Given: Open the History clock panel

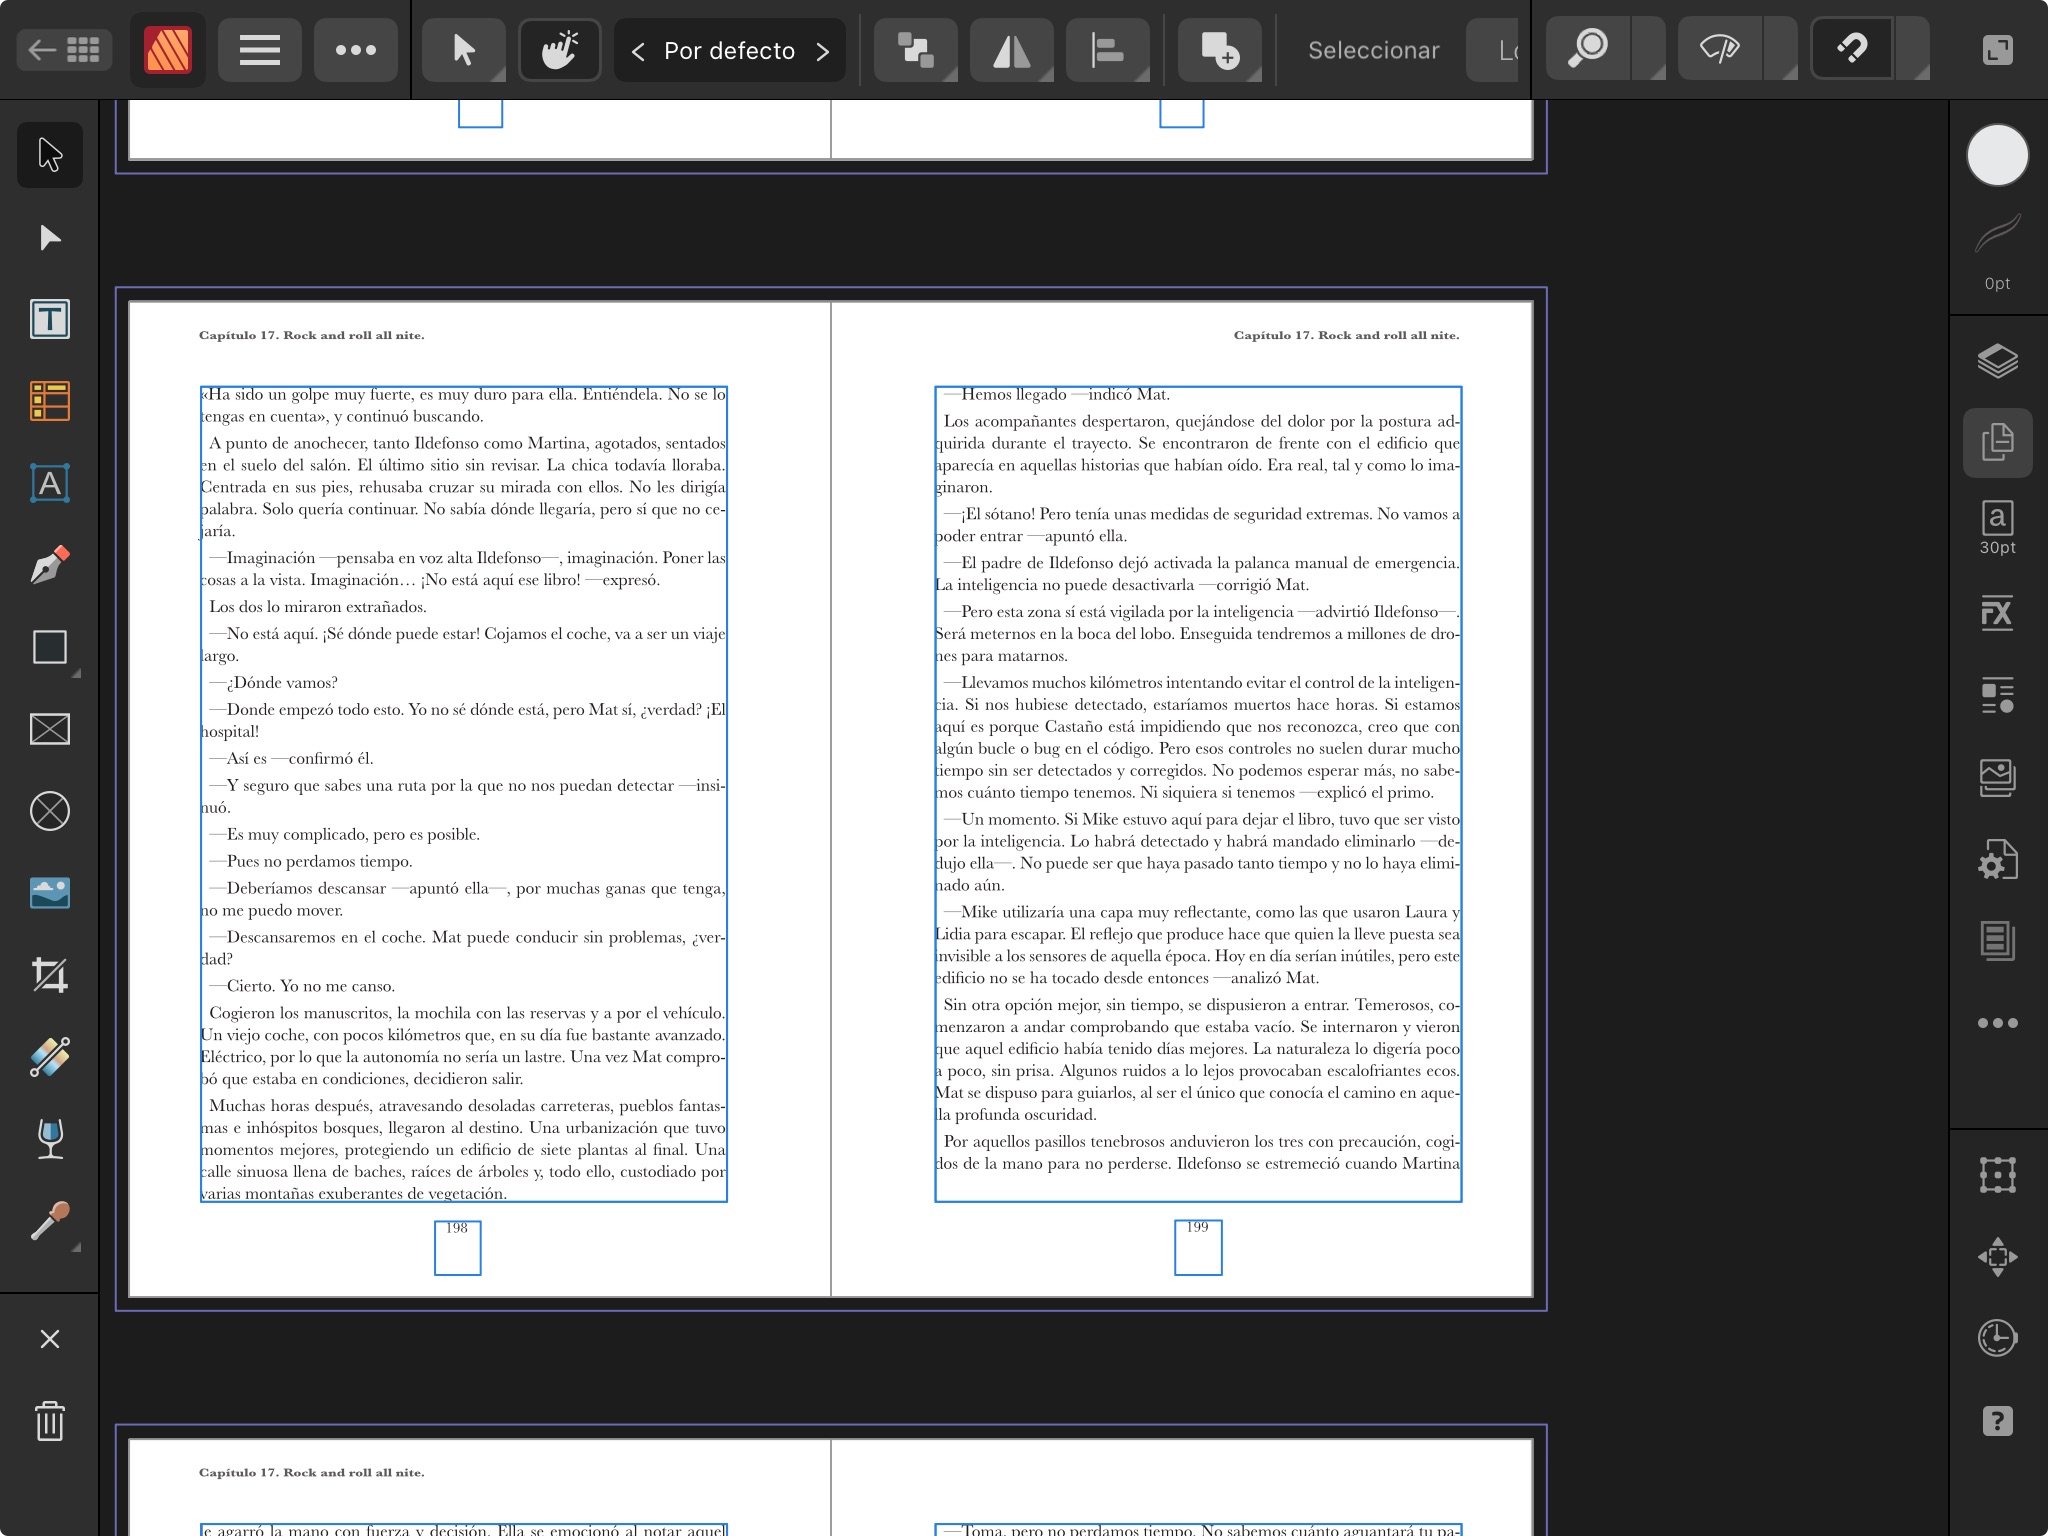Looking at the screenshot, I should point(1997,1339).
